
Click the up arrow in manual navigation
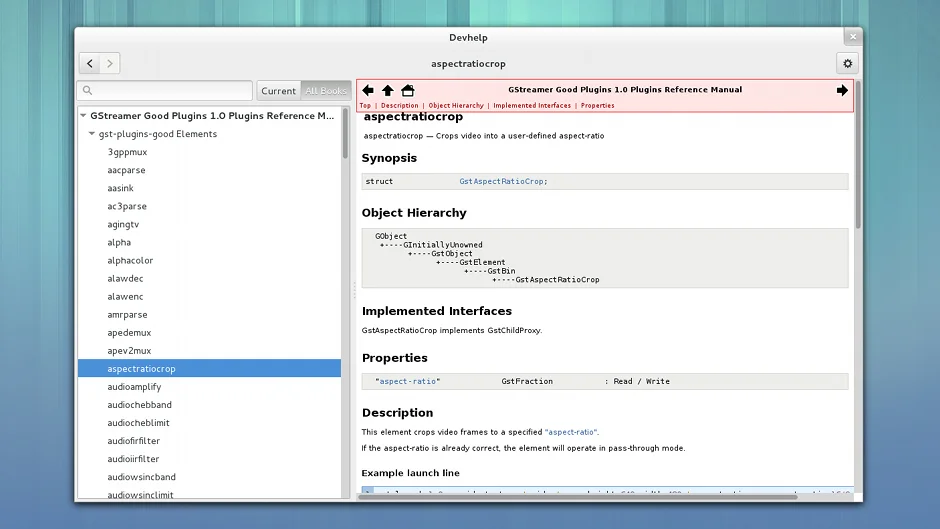[388, 90]
